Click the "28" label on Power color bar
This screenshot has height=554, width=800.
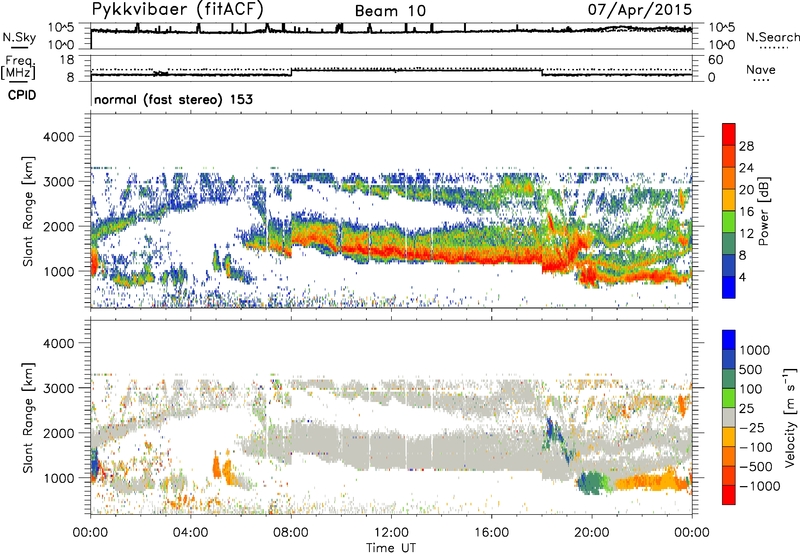(x=746, y=146)
